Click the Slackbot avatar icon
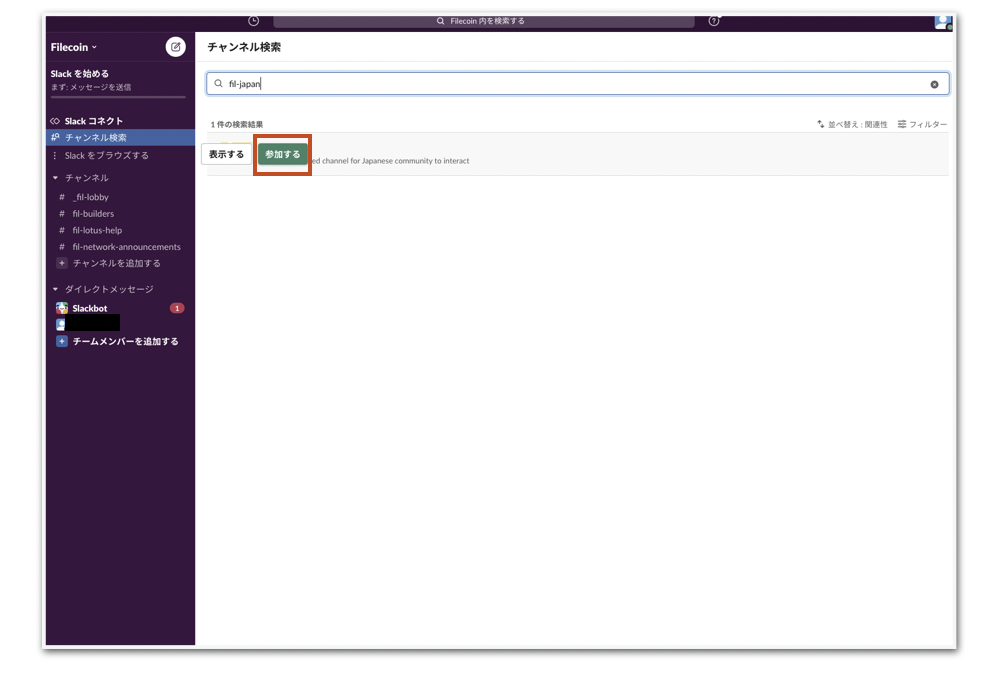1008x678 pixels. (x=62, y=308)
